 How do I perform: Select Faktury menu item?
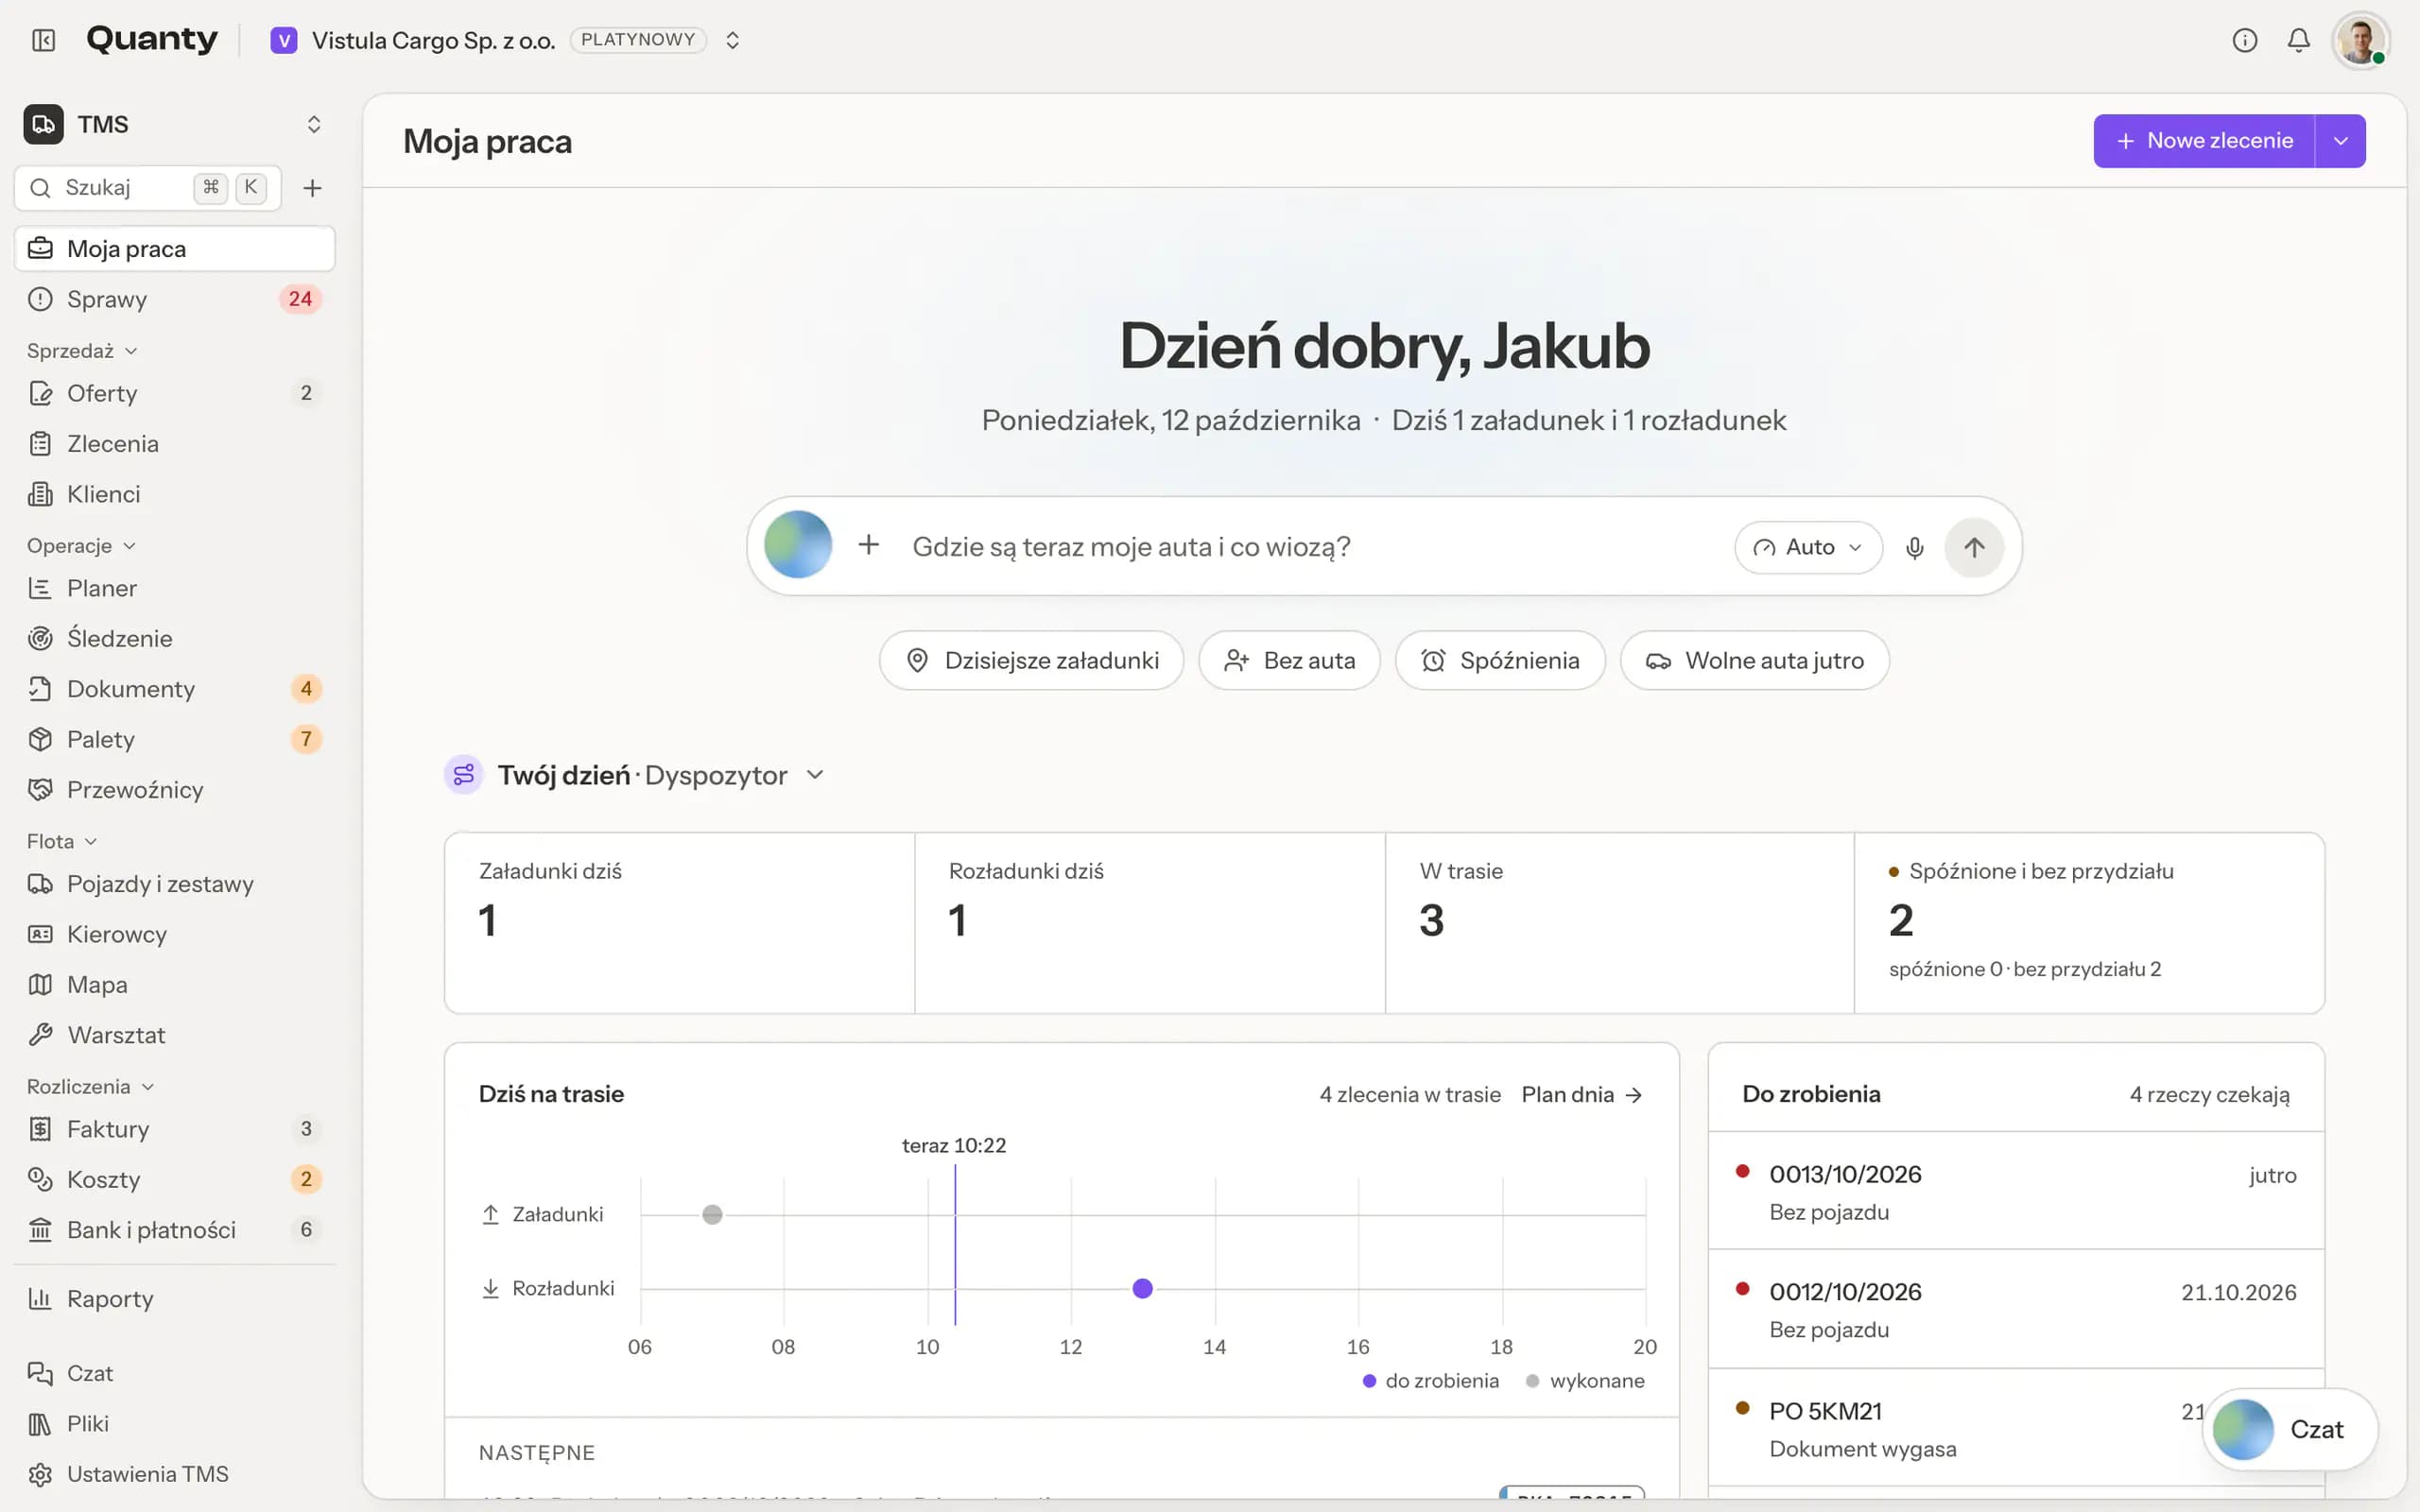(x=174, y=1129)
